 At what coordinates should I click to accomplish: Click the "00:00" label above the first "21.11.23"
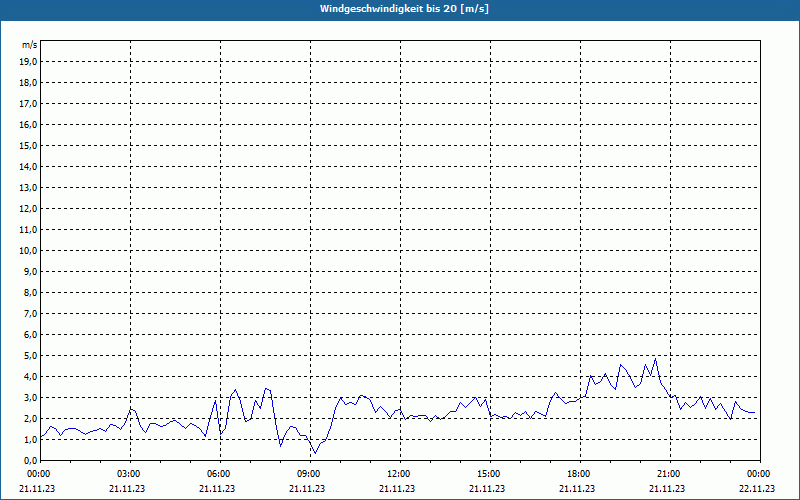(x=40, y=474)
